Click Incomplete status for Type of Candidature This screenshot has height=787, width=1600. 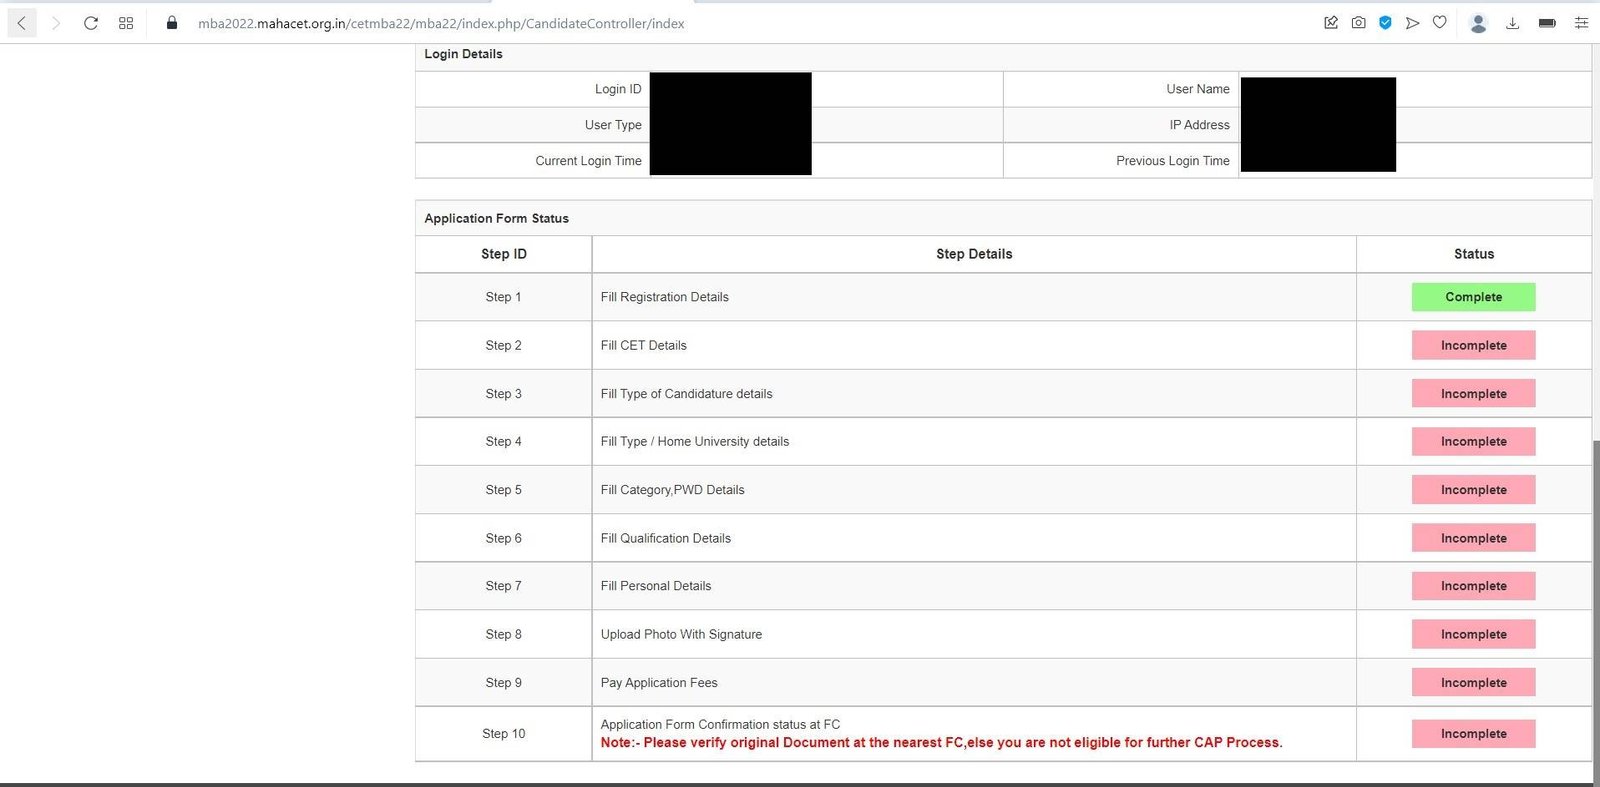tap(1473, 394)
